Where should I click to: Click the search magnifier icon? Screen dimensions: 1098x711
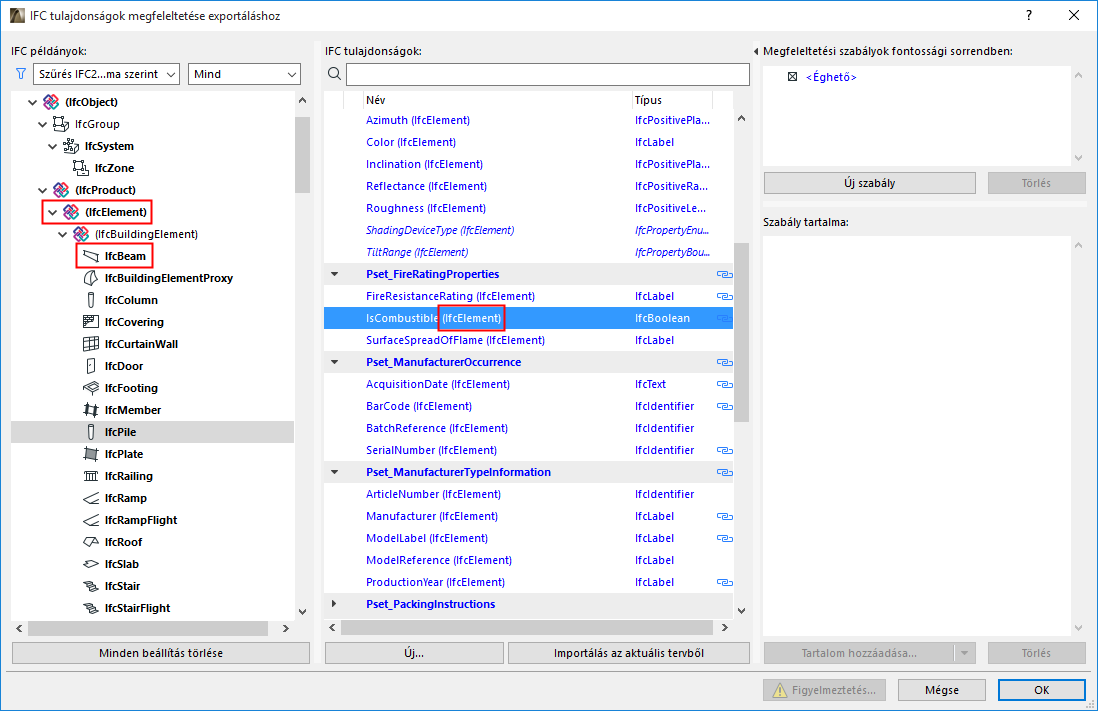coord(335,74)
